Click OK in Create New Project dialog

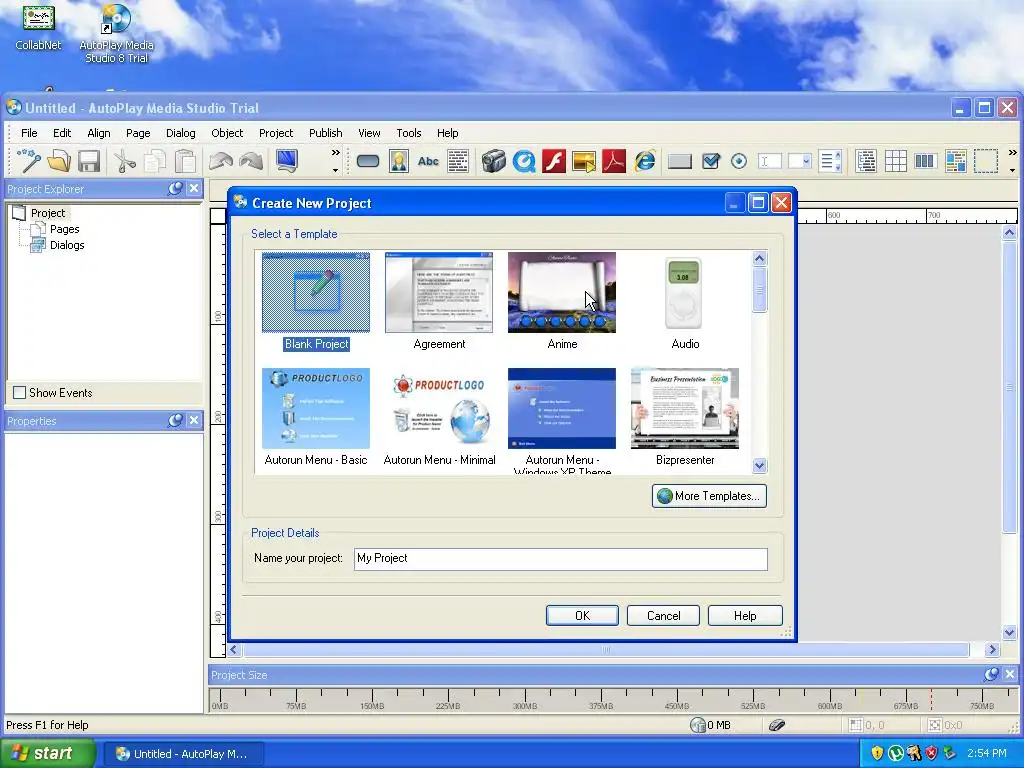[x=582, y=615]
